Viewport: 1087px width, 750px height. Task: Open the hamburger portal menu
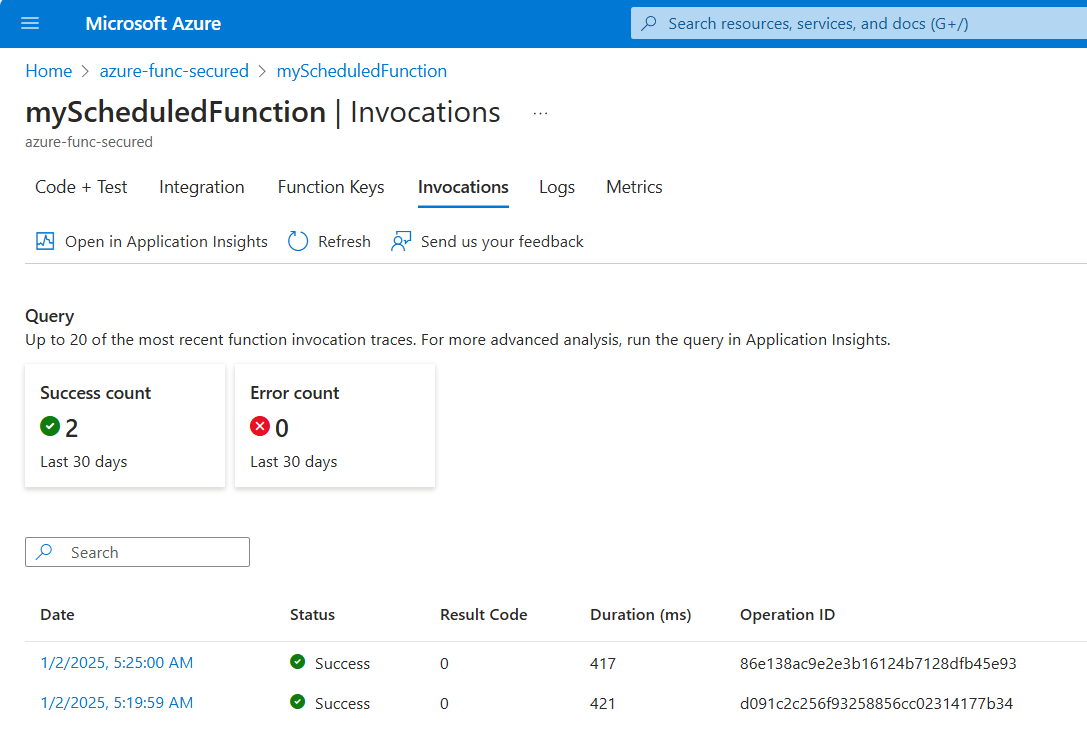29,23
